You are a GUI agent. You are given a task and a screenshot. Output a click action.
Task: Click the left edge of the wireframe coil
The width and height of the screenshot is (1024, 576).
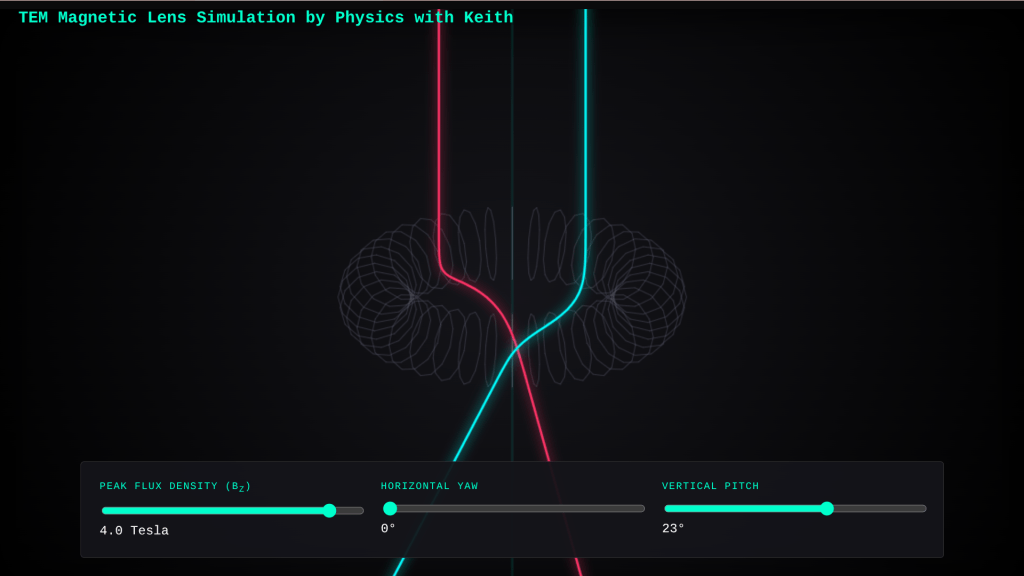click(x=342, y=295)
